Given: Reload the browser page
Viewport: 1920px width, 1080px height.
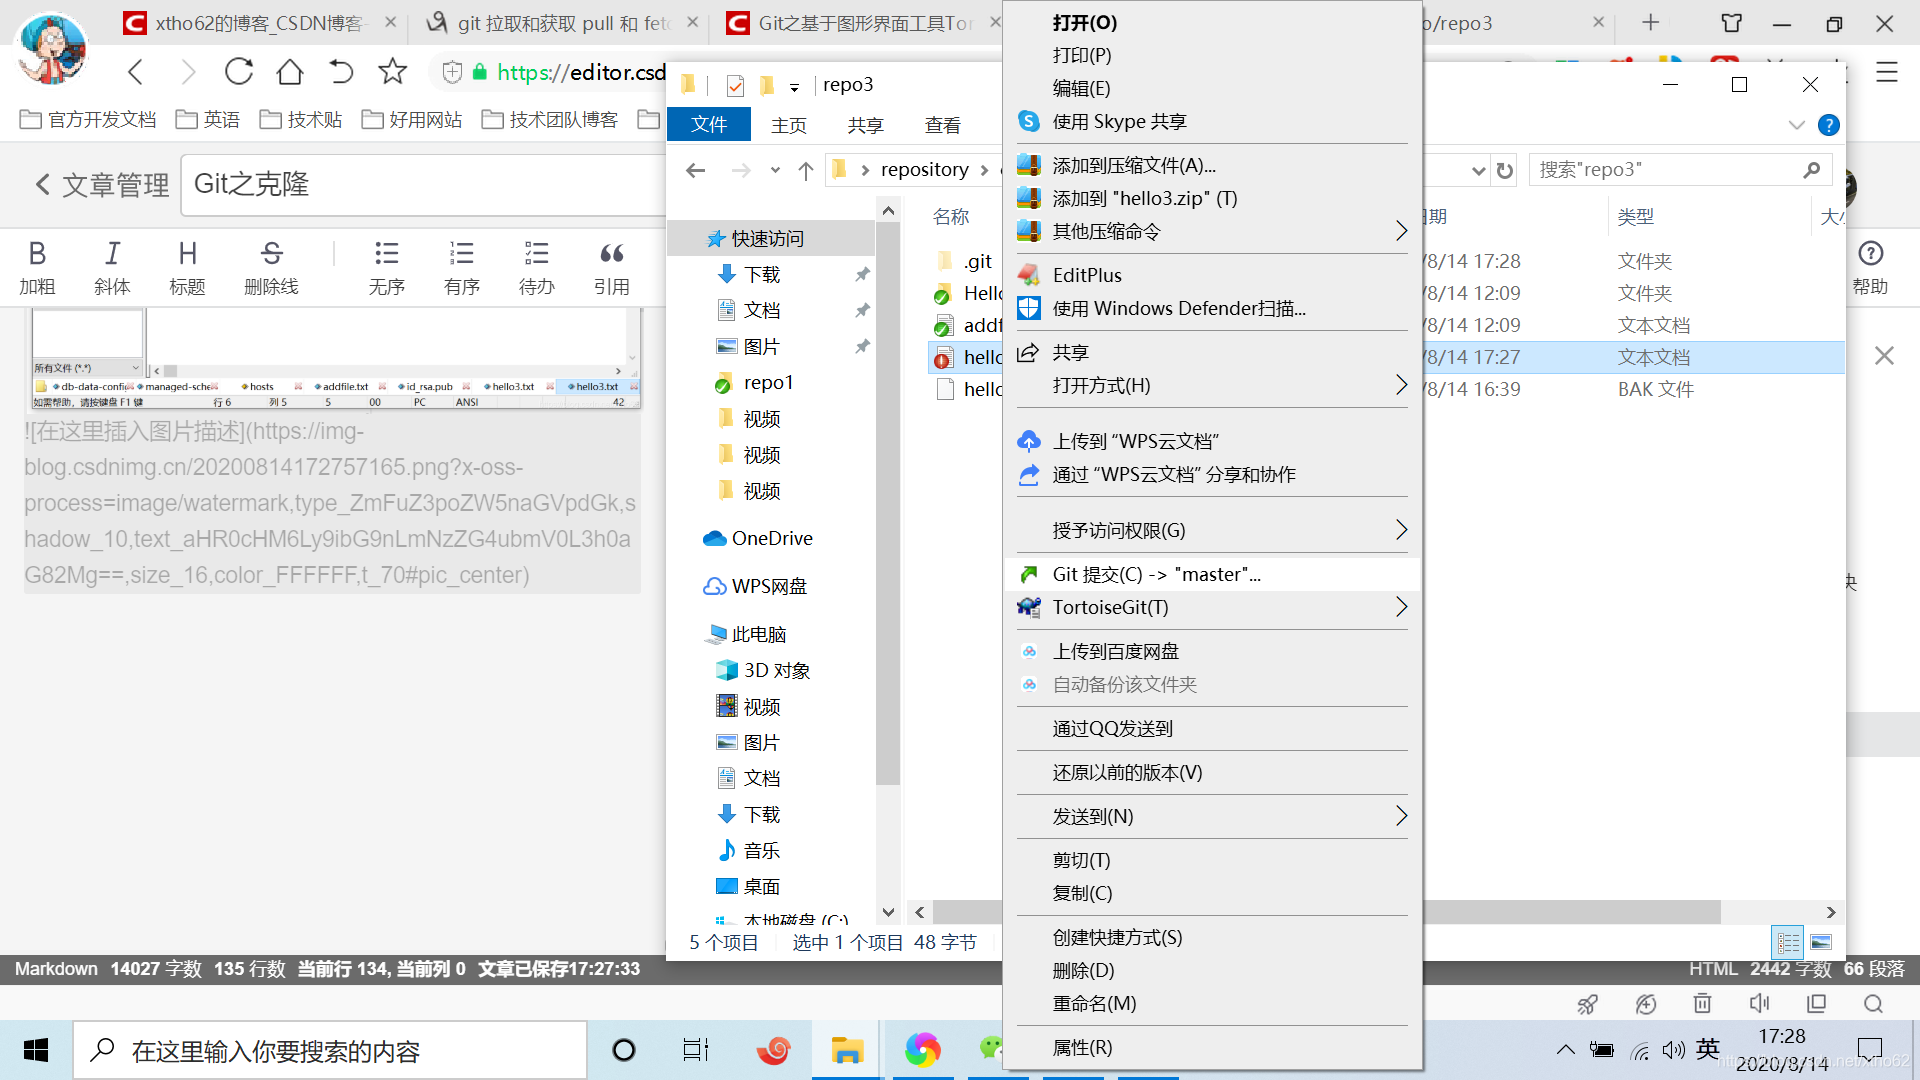Looking at the screenshot, I should (x=239, y=71).
